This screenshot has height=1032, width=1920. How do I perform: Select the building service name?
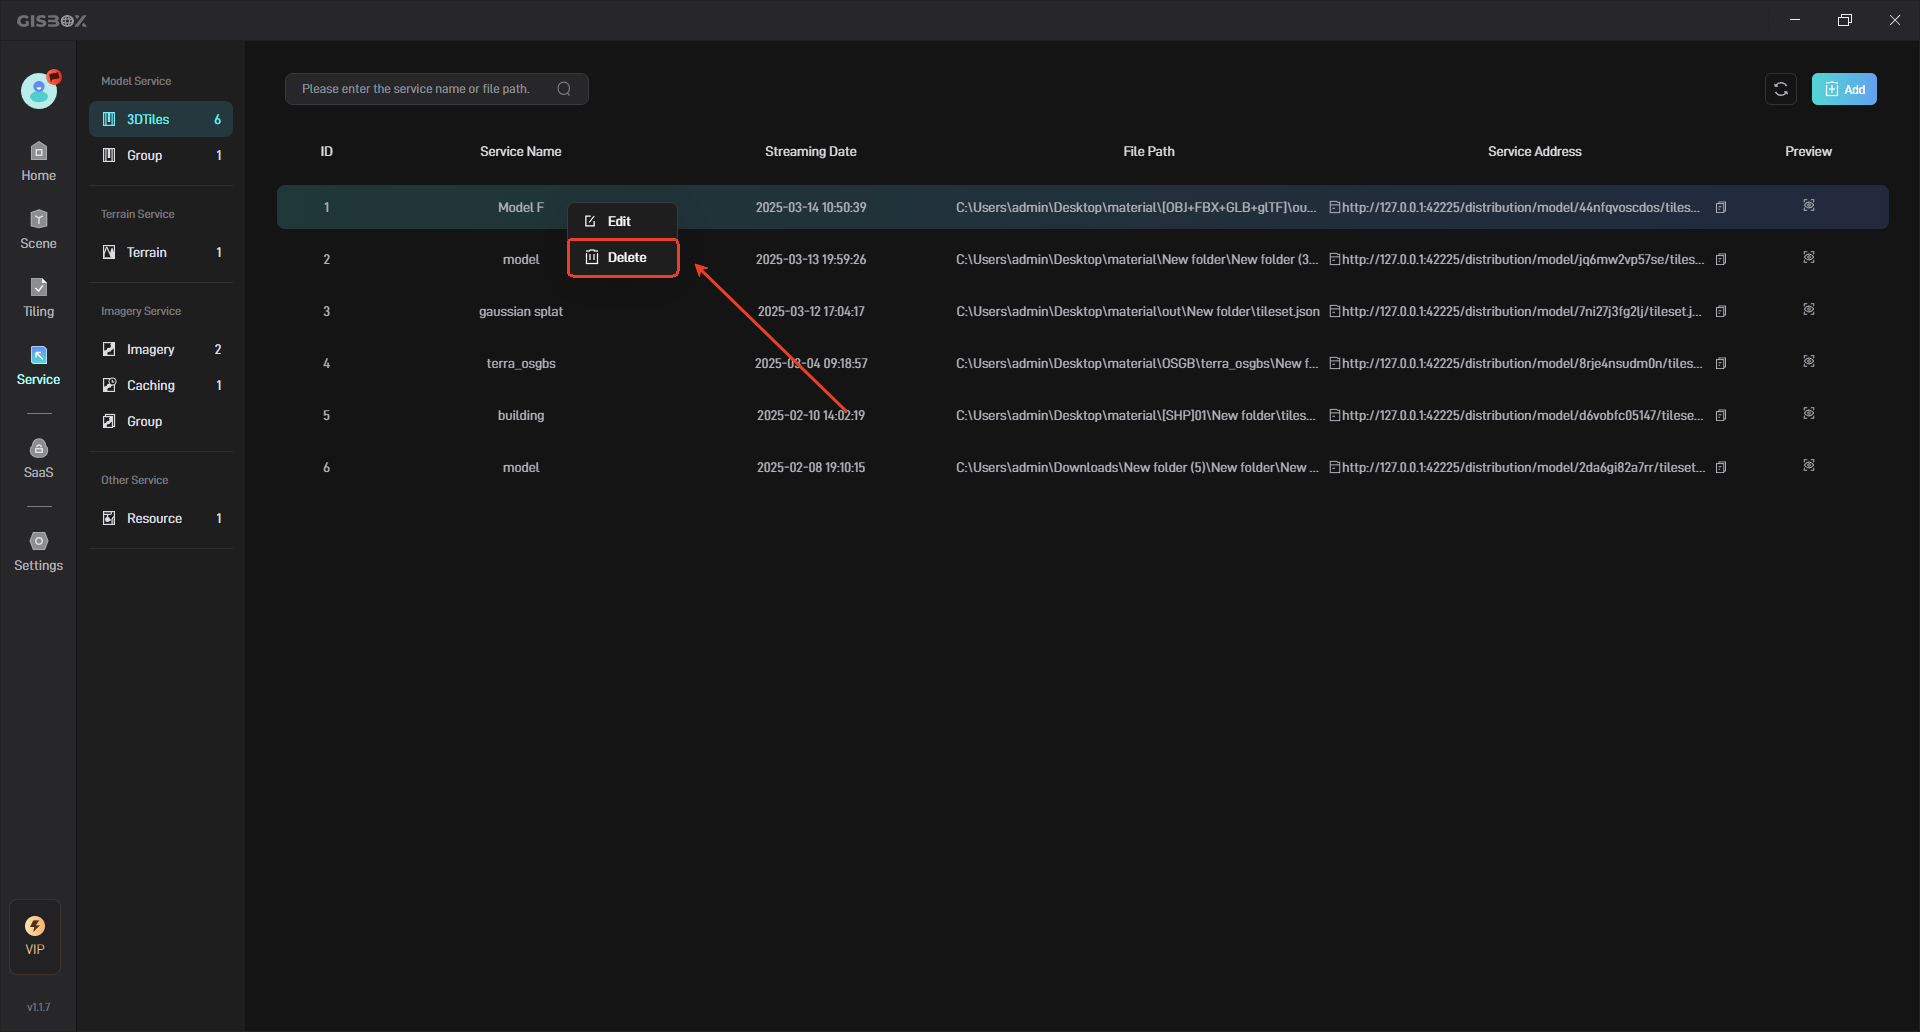[521, 415]
